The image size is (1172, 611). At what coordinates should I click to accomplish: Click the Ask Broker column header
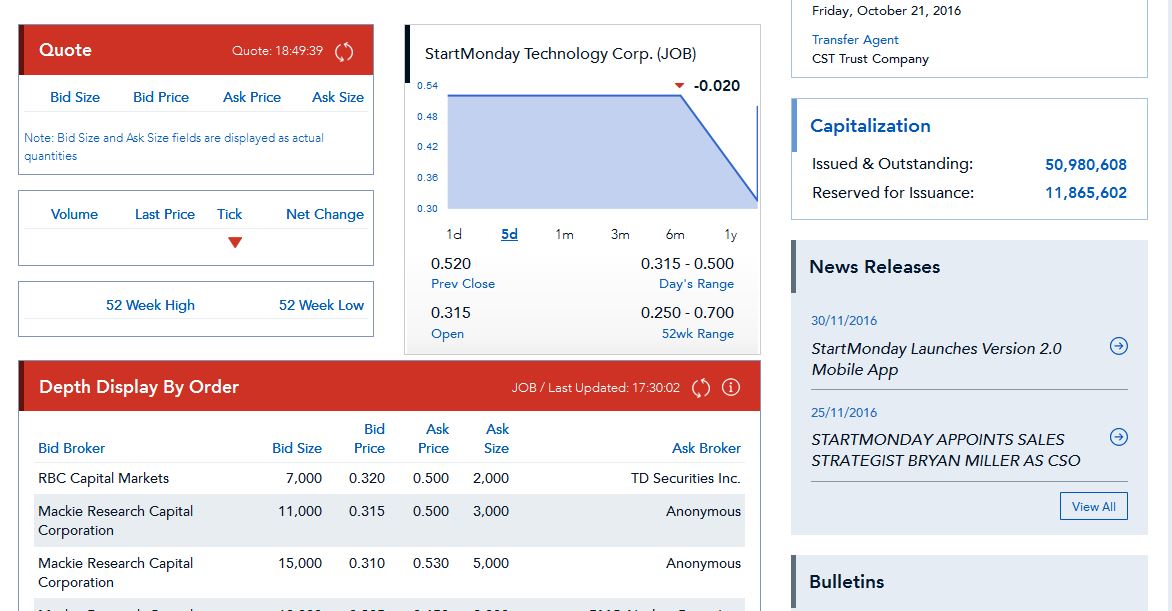click(706, 448)
